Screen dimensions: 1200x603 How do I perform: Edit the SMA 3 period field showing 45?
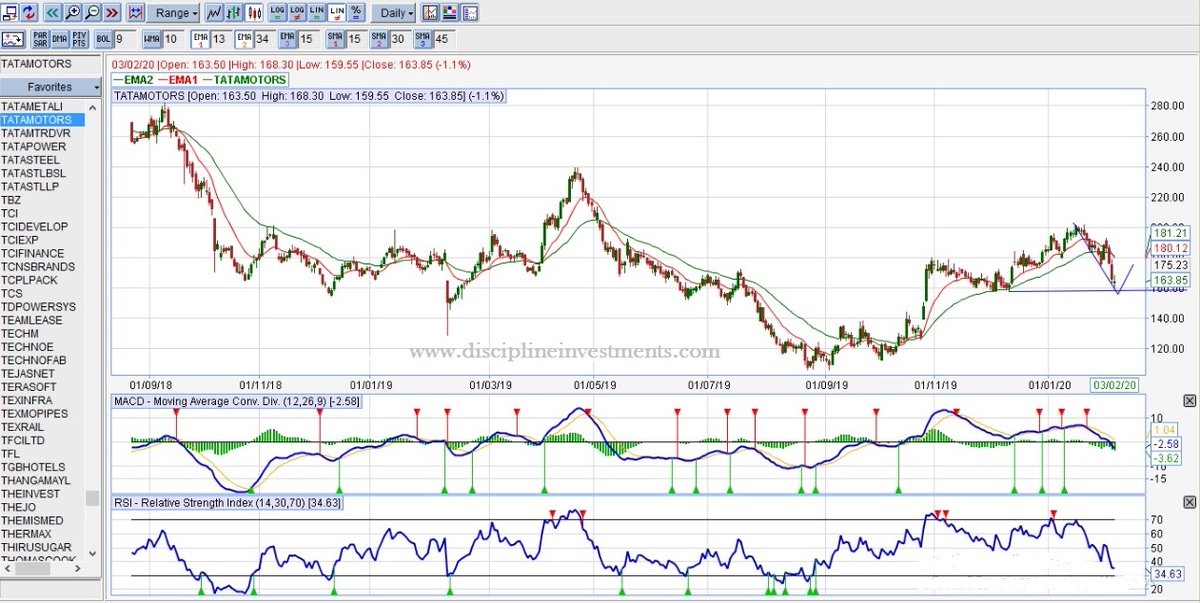point(444,39)
